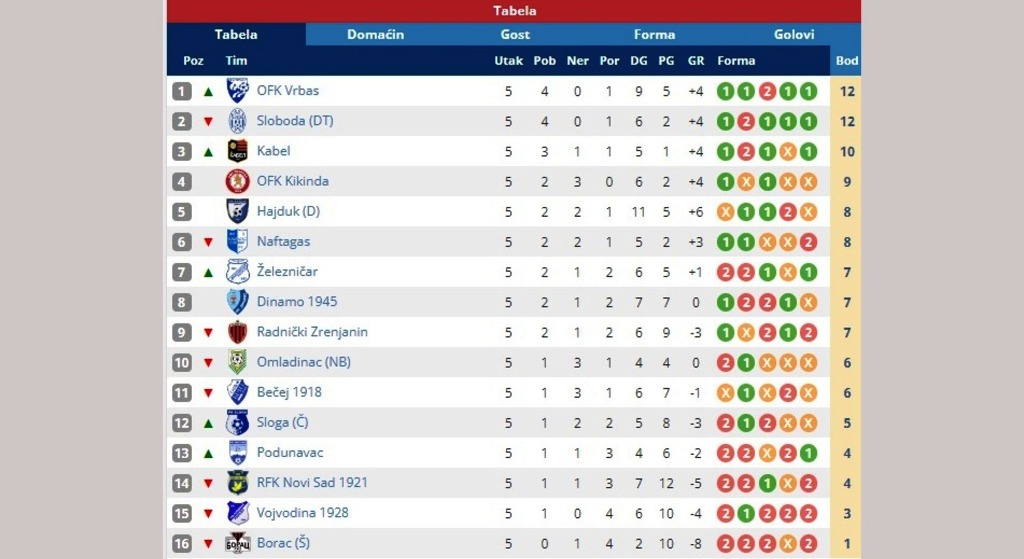Open the Vojvodina 1928 team link
The width and height of the screenshot is (1024, 559).
click(x=302, y=513)
